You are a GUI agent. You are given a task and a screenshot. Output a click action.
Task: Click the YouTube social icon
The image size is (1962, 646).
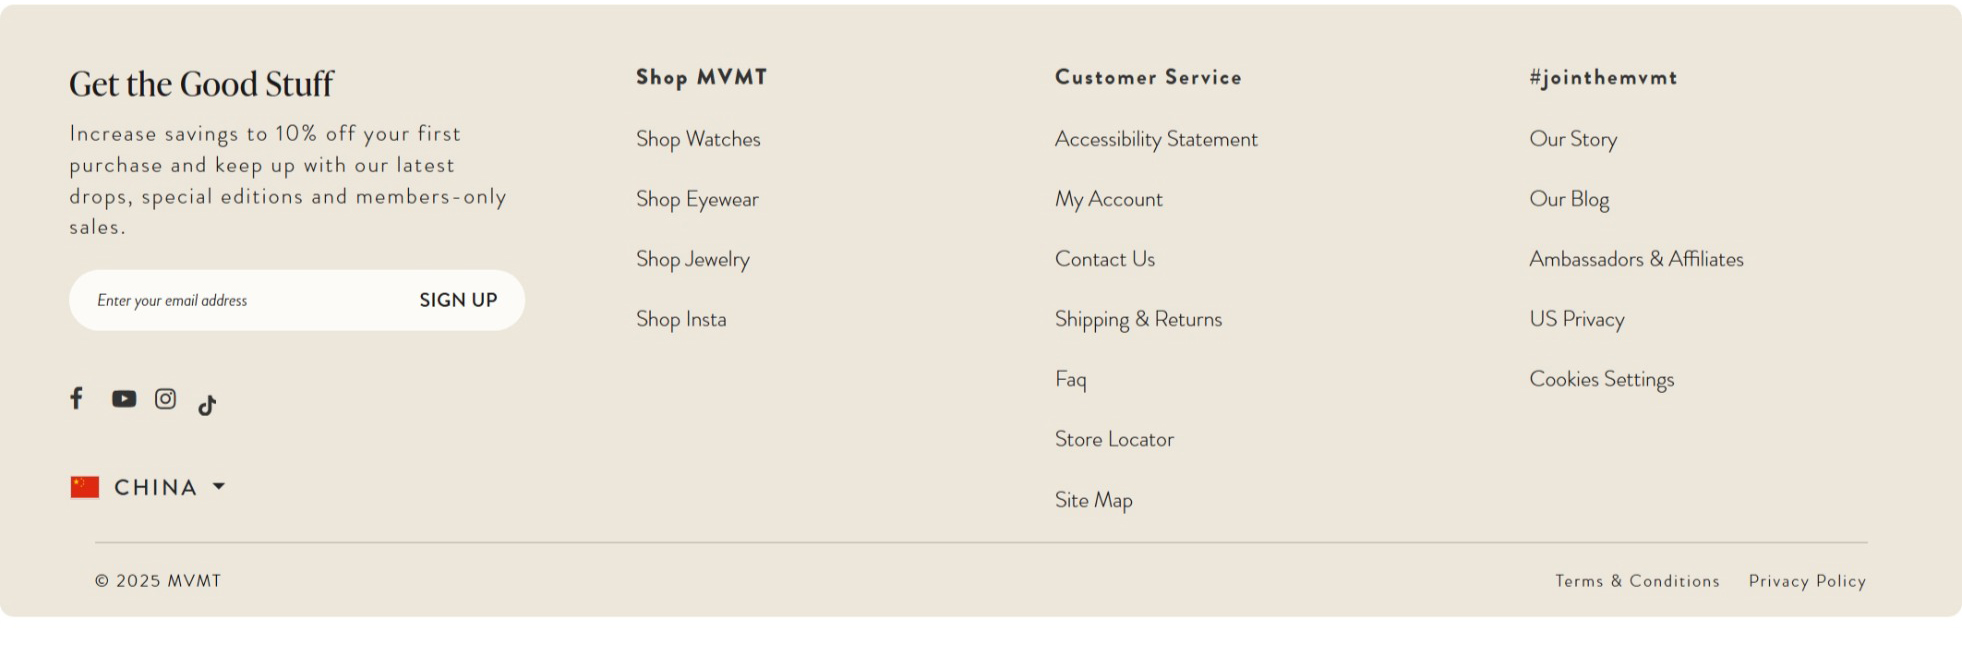(x=124, y=399)
